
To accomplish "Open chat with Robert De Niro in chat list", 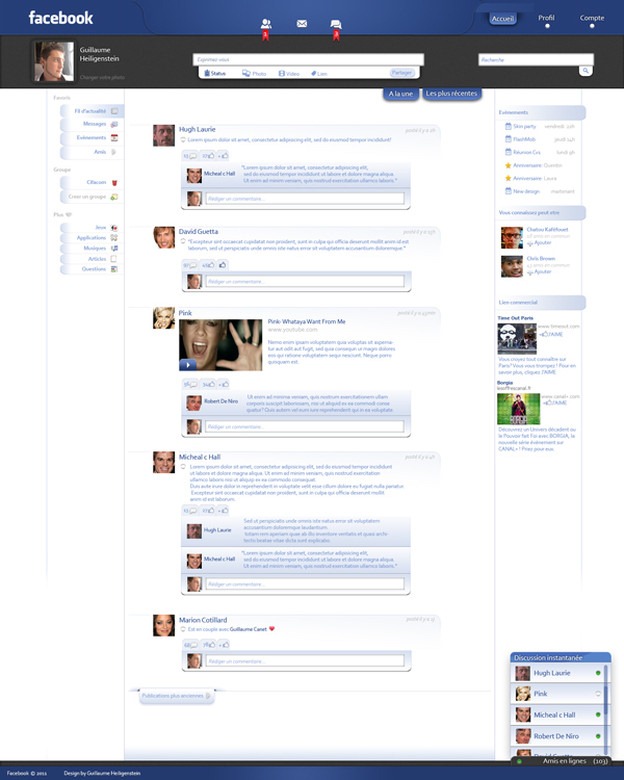I will [x=557, y=736].
